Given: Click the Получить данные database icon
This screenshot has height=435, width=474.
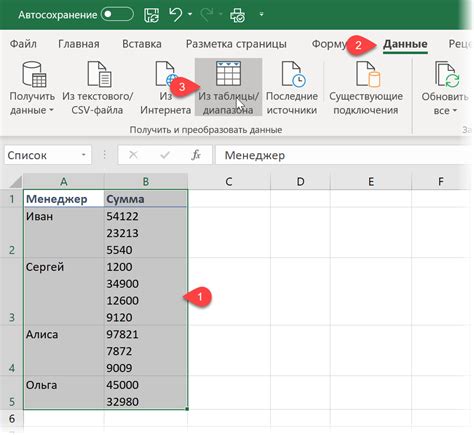Looking at the screenshot, I should click(34, 74).
